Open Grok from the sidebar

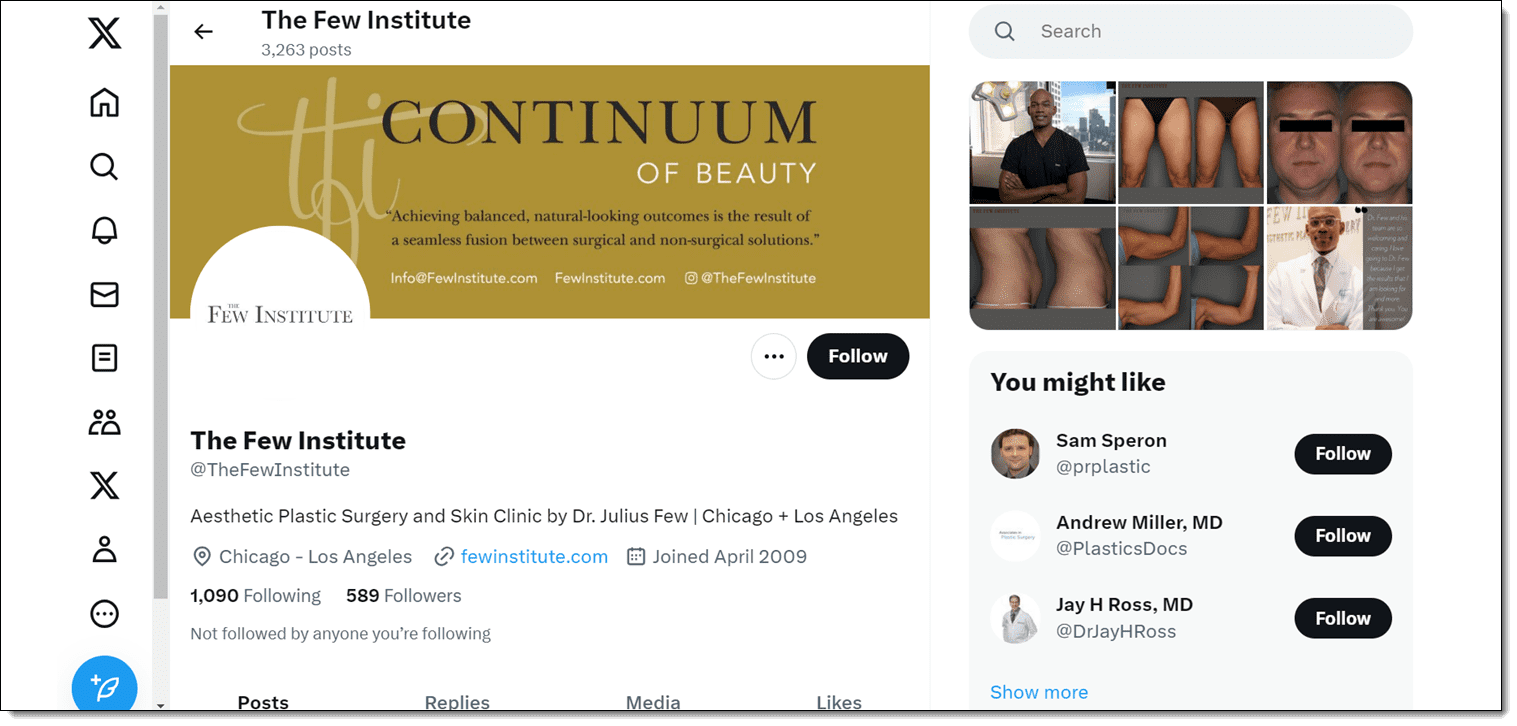coord(104,358)
